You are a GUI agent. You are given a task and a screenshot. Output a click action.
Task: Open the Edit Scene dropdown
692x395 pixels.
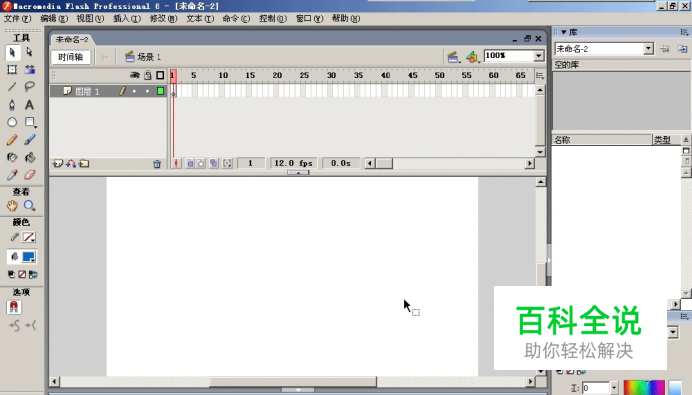point(453,57)
